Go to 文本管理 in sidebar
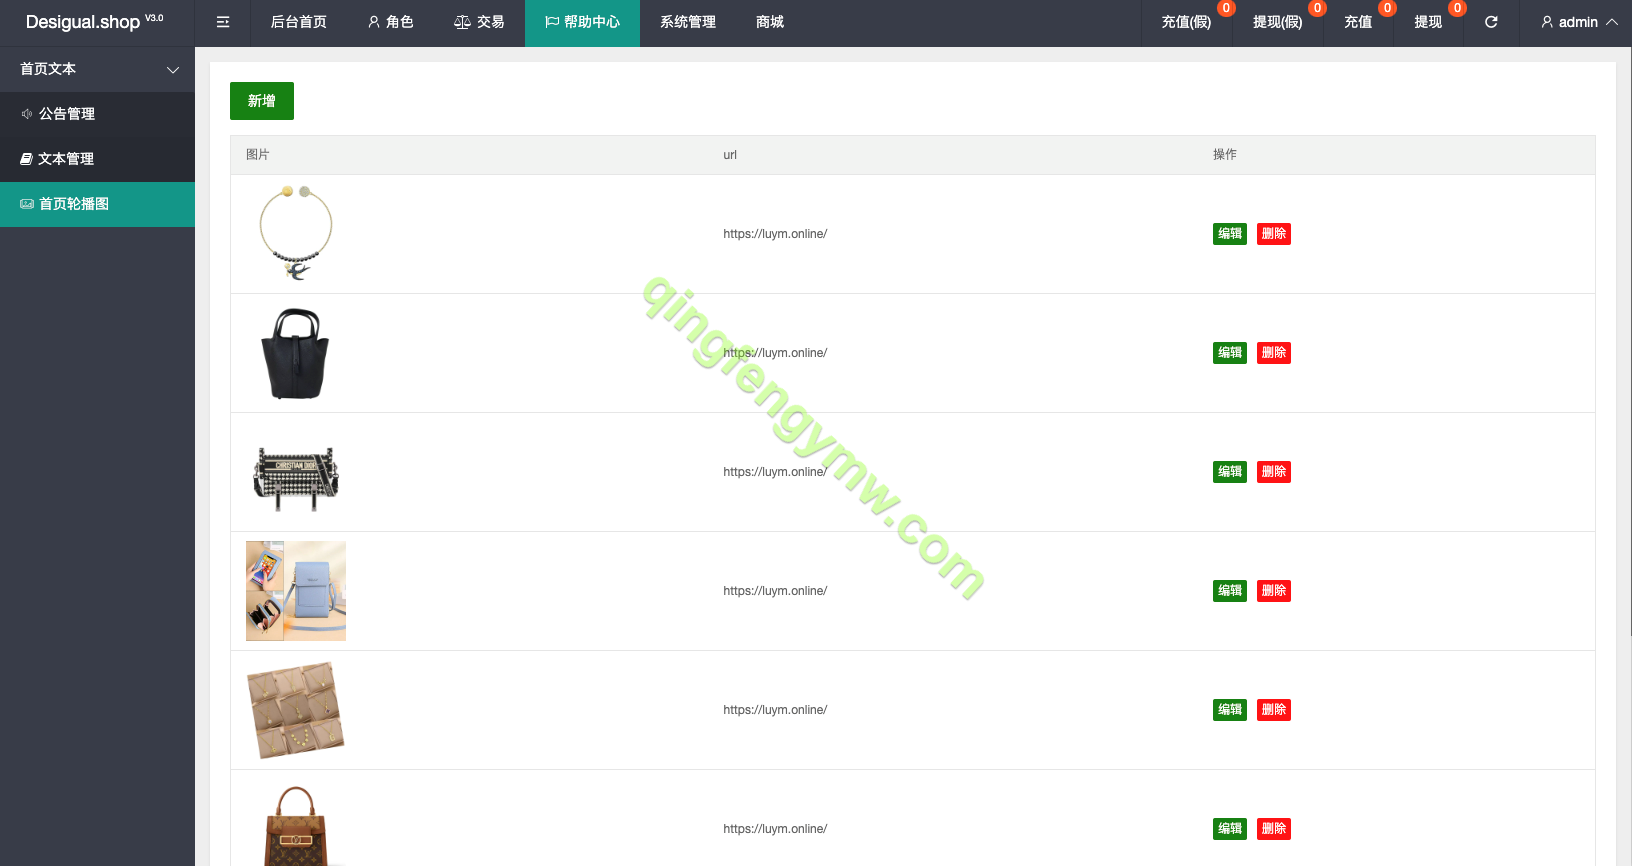Screen dimensions: 1632x866 [97, 159]
